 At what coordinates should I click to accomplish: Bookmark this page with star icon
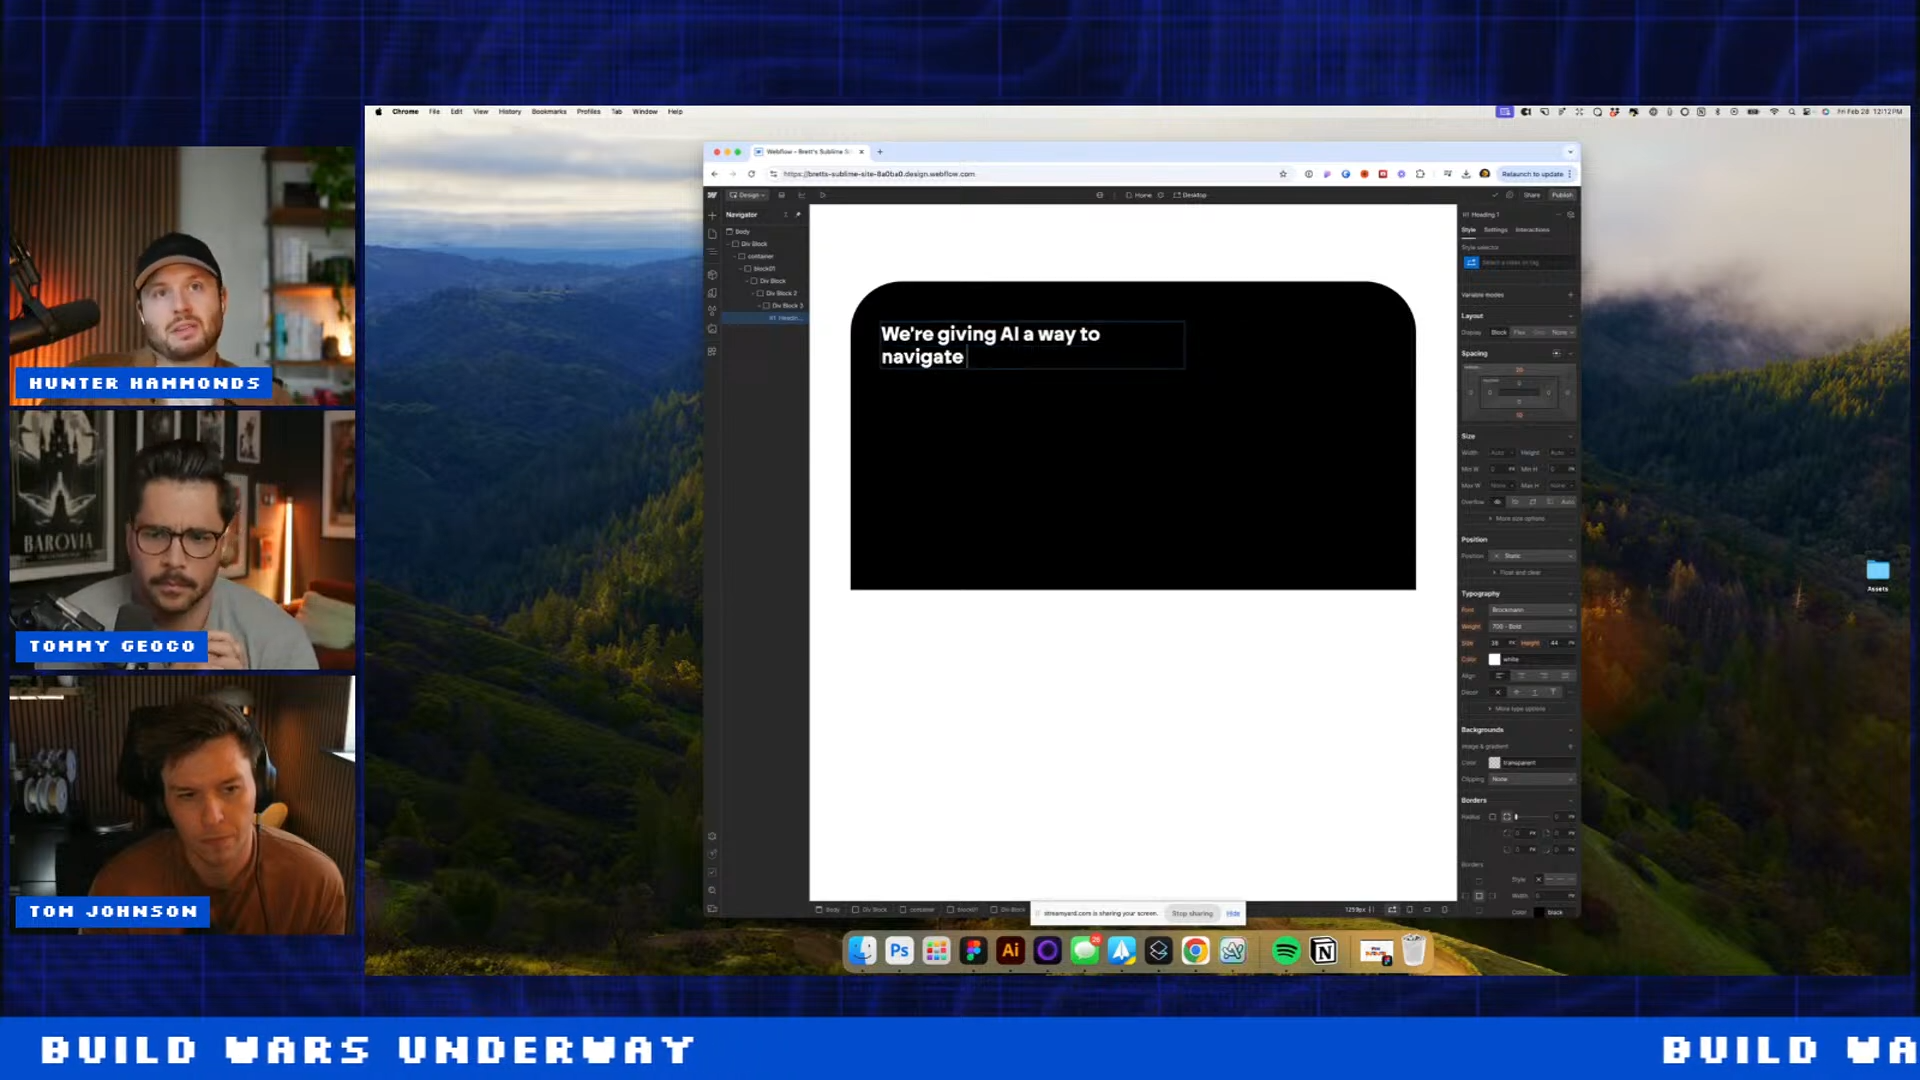coord(1283,174)
